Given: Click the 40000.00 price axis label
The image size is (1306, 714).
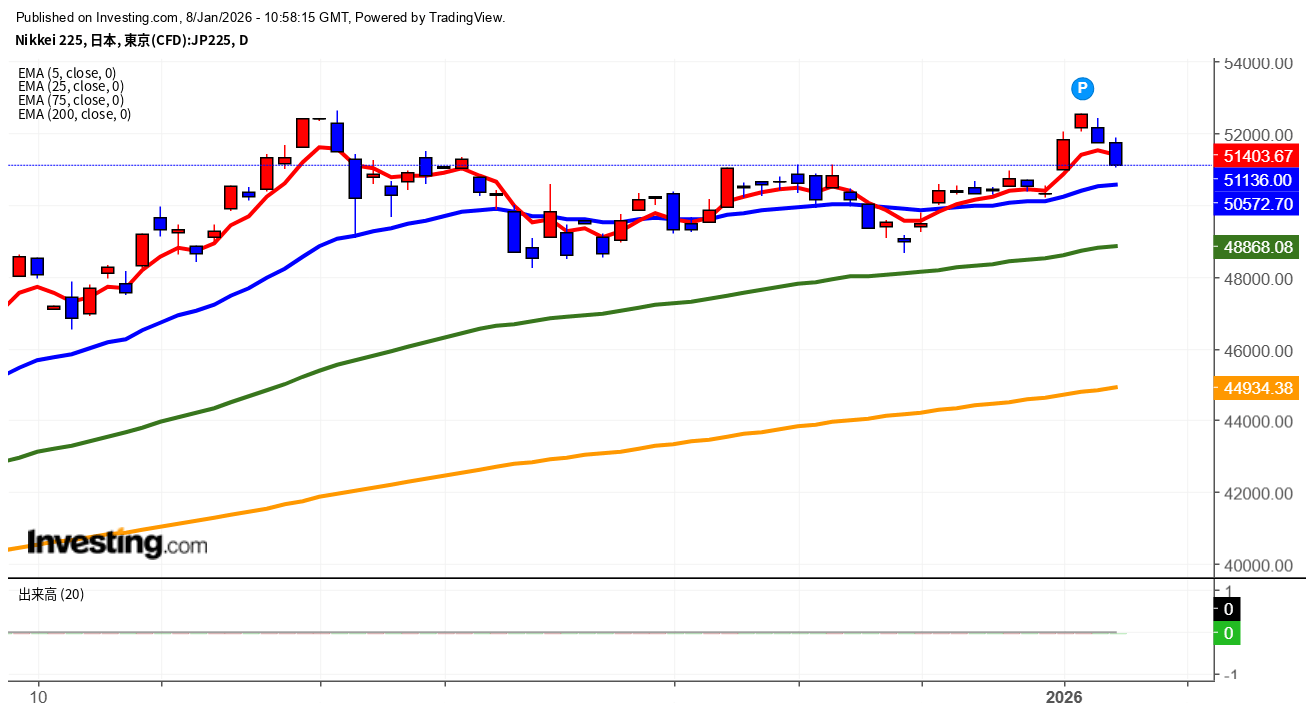Looking at the screenshot, I should click(1259, 565).
